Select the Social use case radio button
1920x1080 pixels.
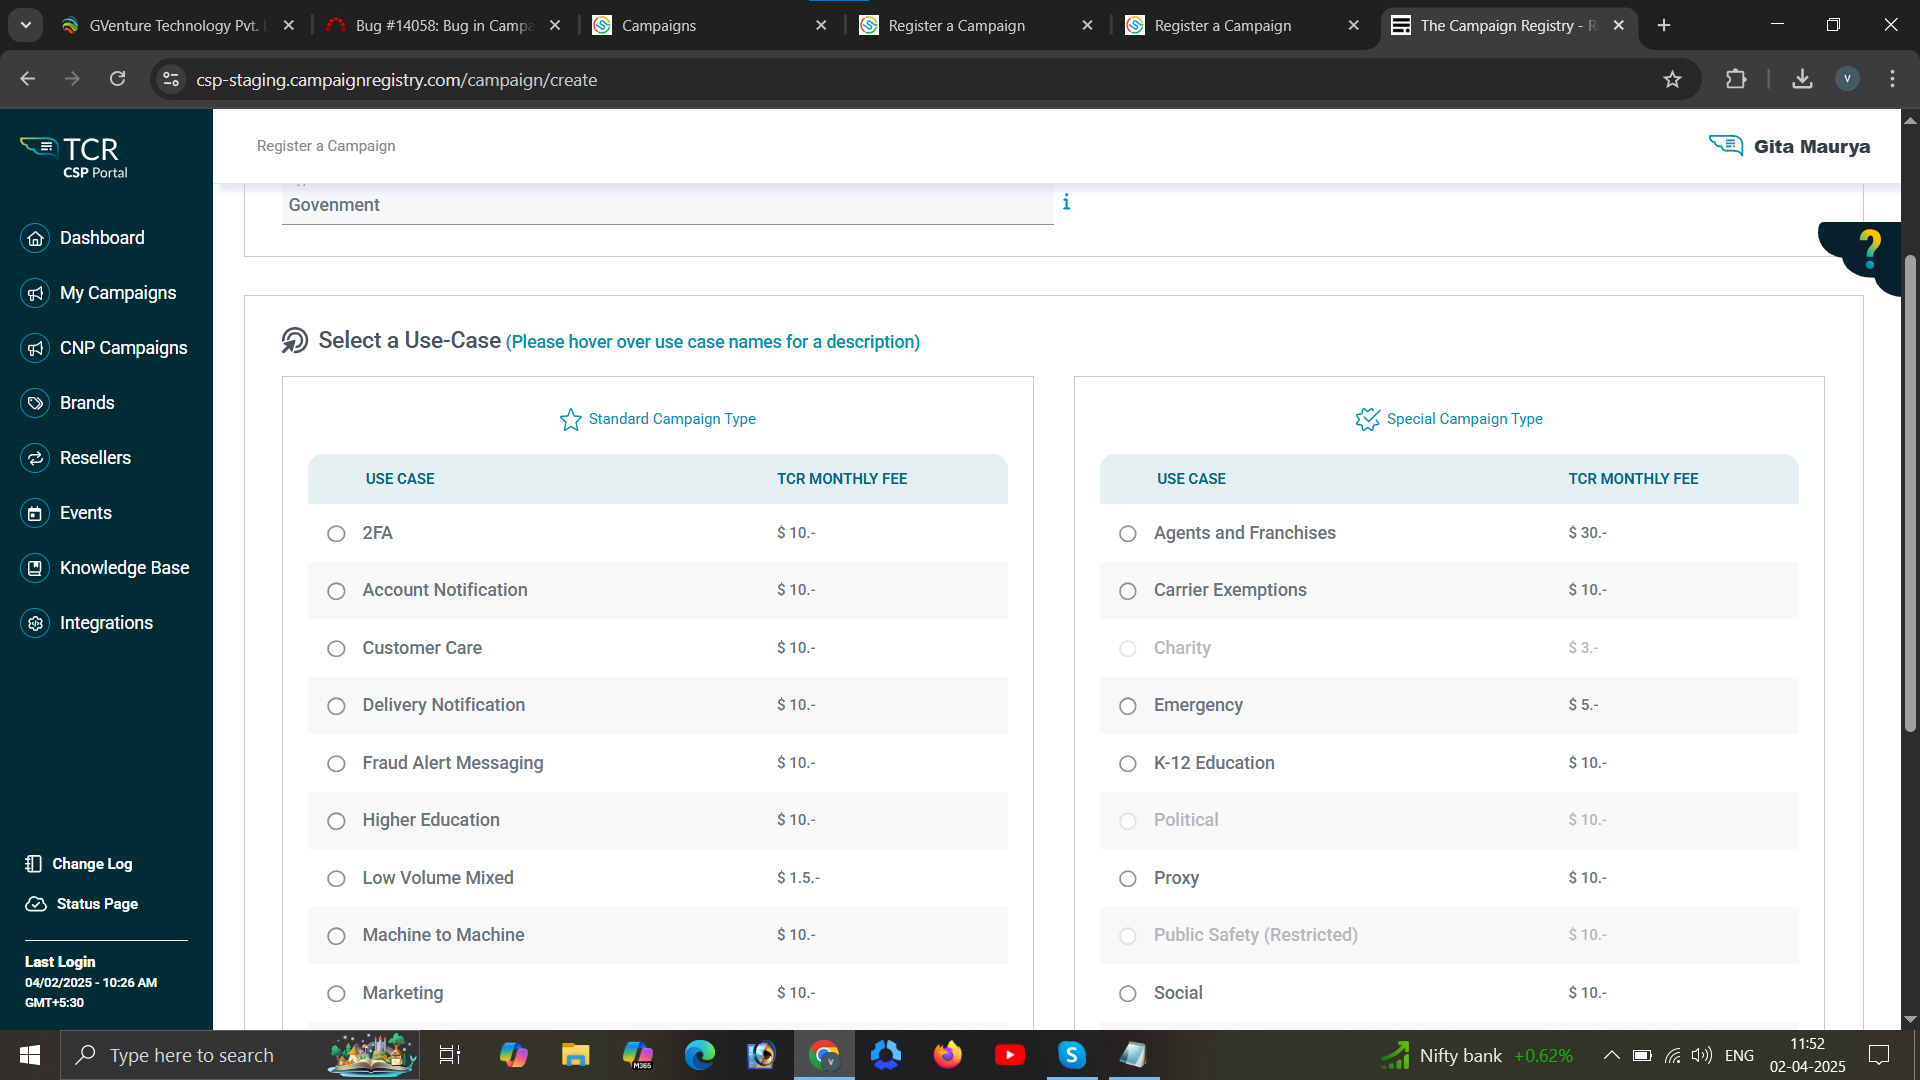coord(1128,994)
